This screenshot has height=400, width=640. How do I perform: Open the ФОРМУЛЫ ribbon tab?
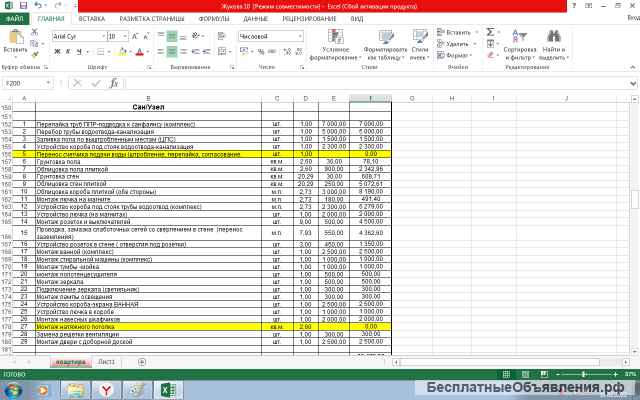pos(213,19)
